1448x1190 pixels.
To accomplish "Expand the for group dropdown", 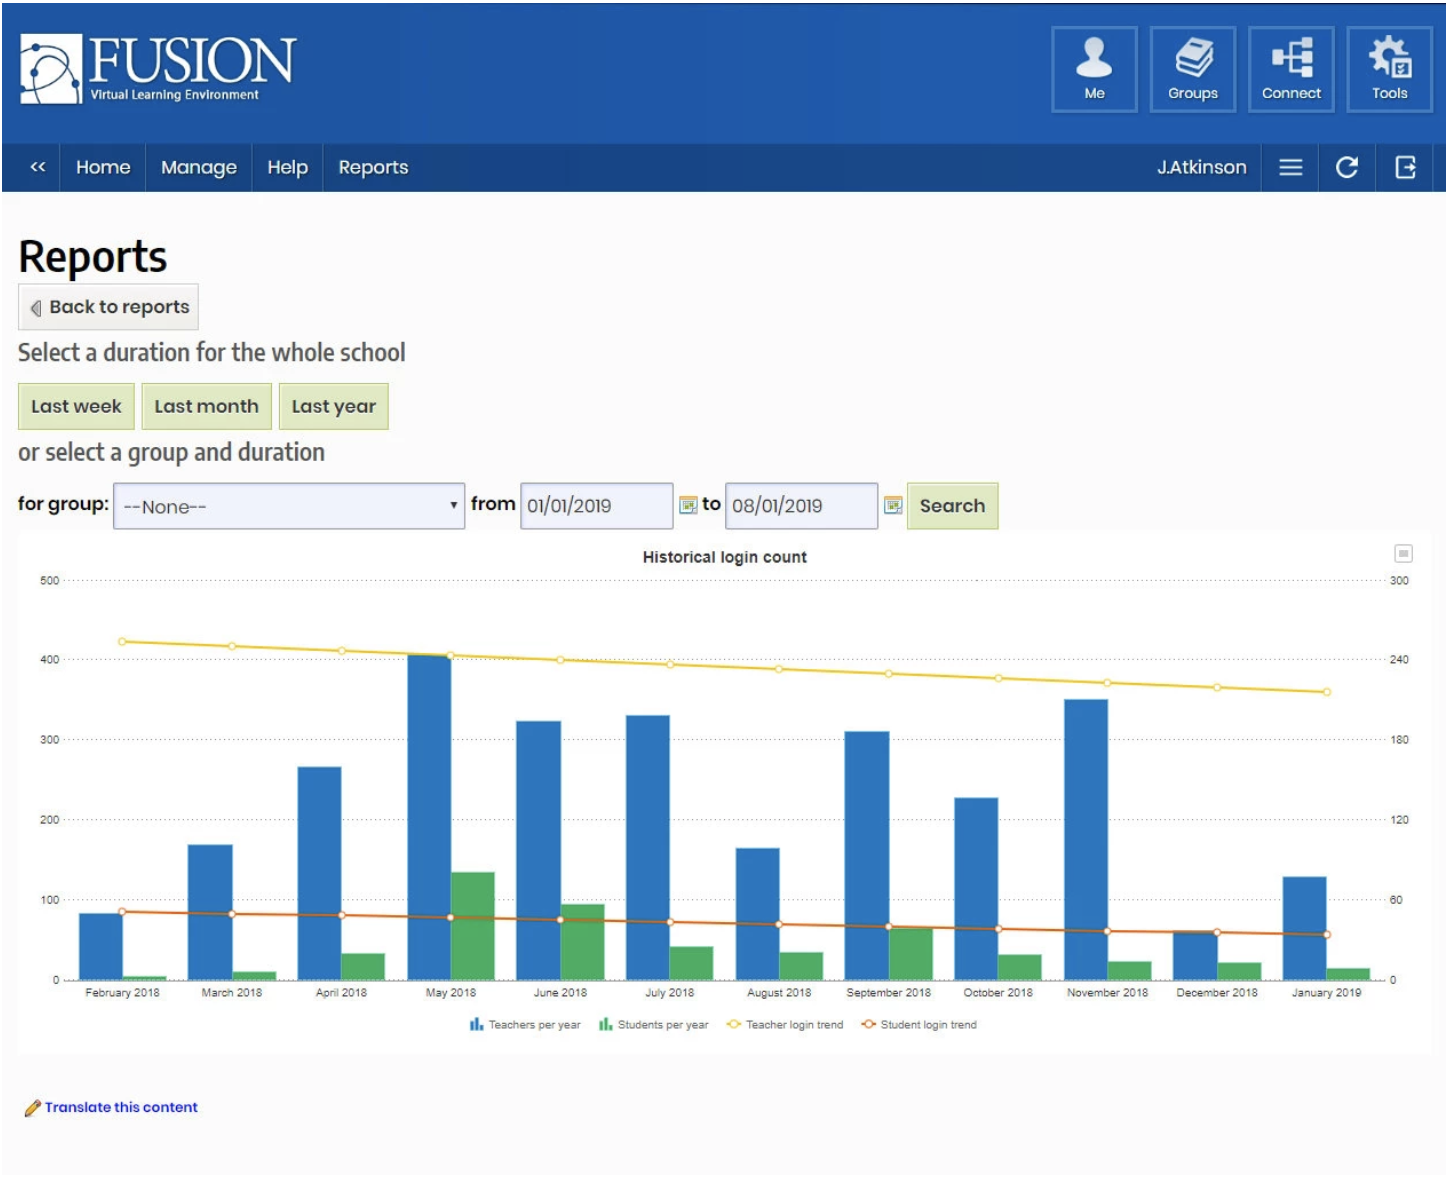I will coord(289,506).
